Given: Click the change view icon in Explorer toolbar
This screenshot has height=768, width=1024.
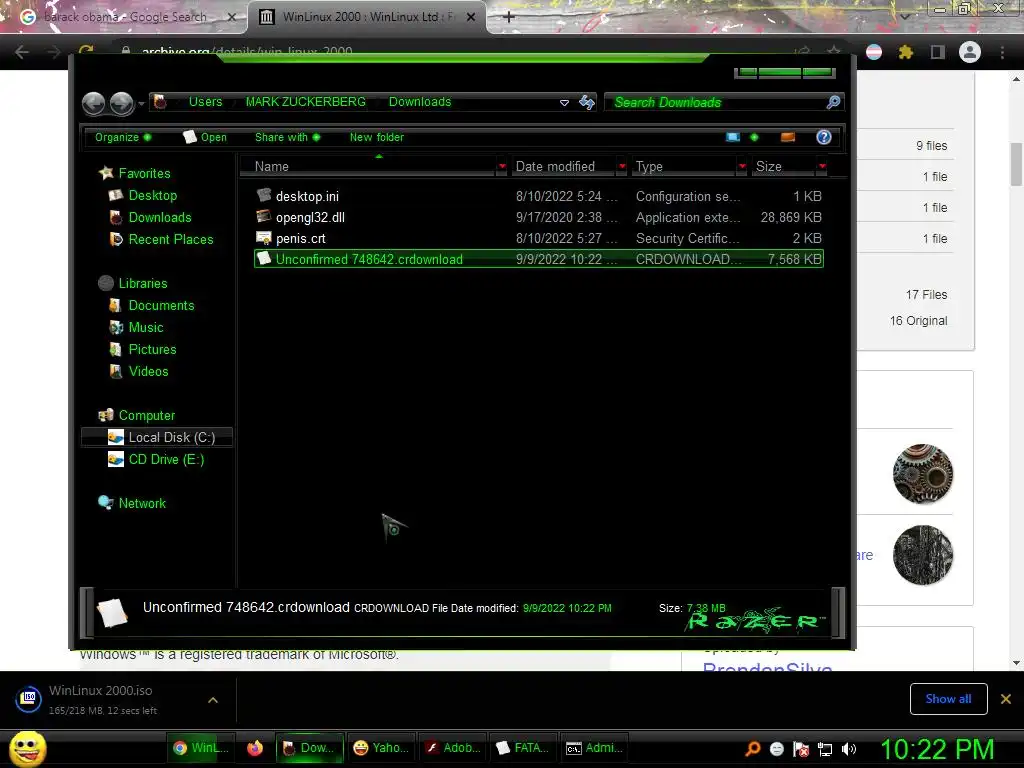Looking at the screenshot, I should (x=733, y=137).
